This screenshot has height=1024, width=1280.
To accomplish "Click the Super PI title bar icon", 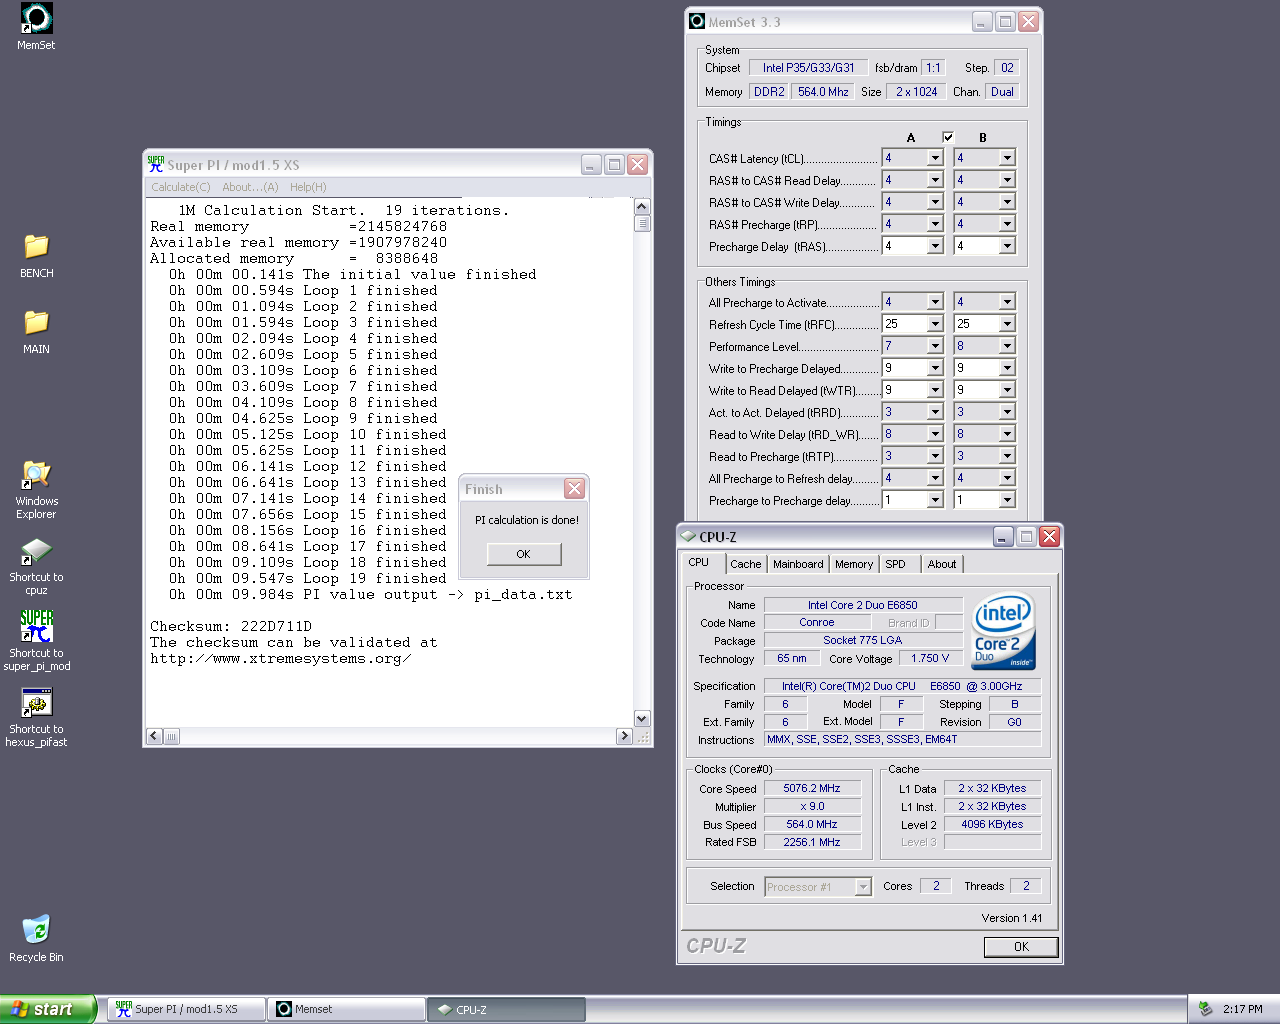I will click(155, 164).
